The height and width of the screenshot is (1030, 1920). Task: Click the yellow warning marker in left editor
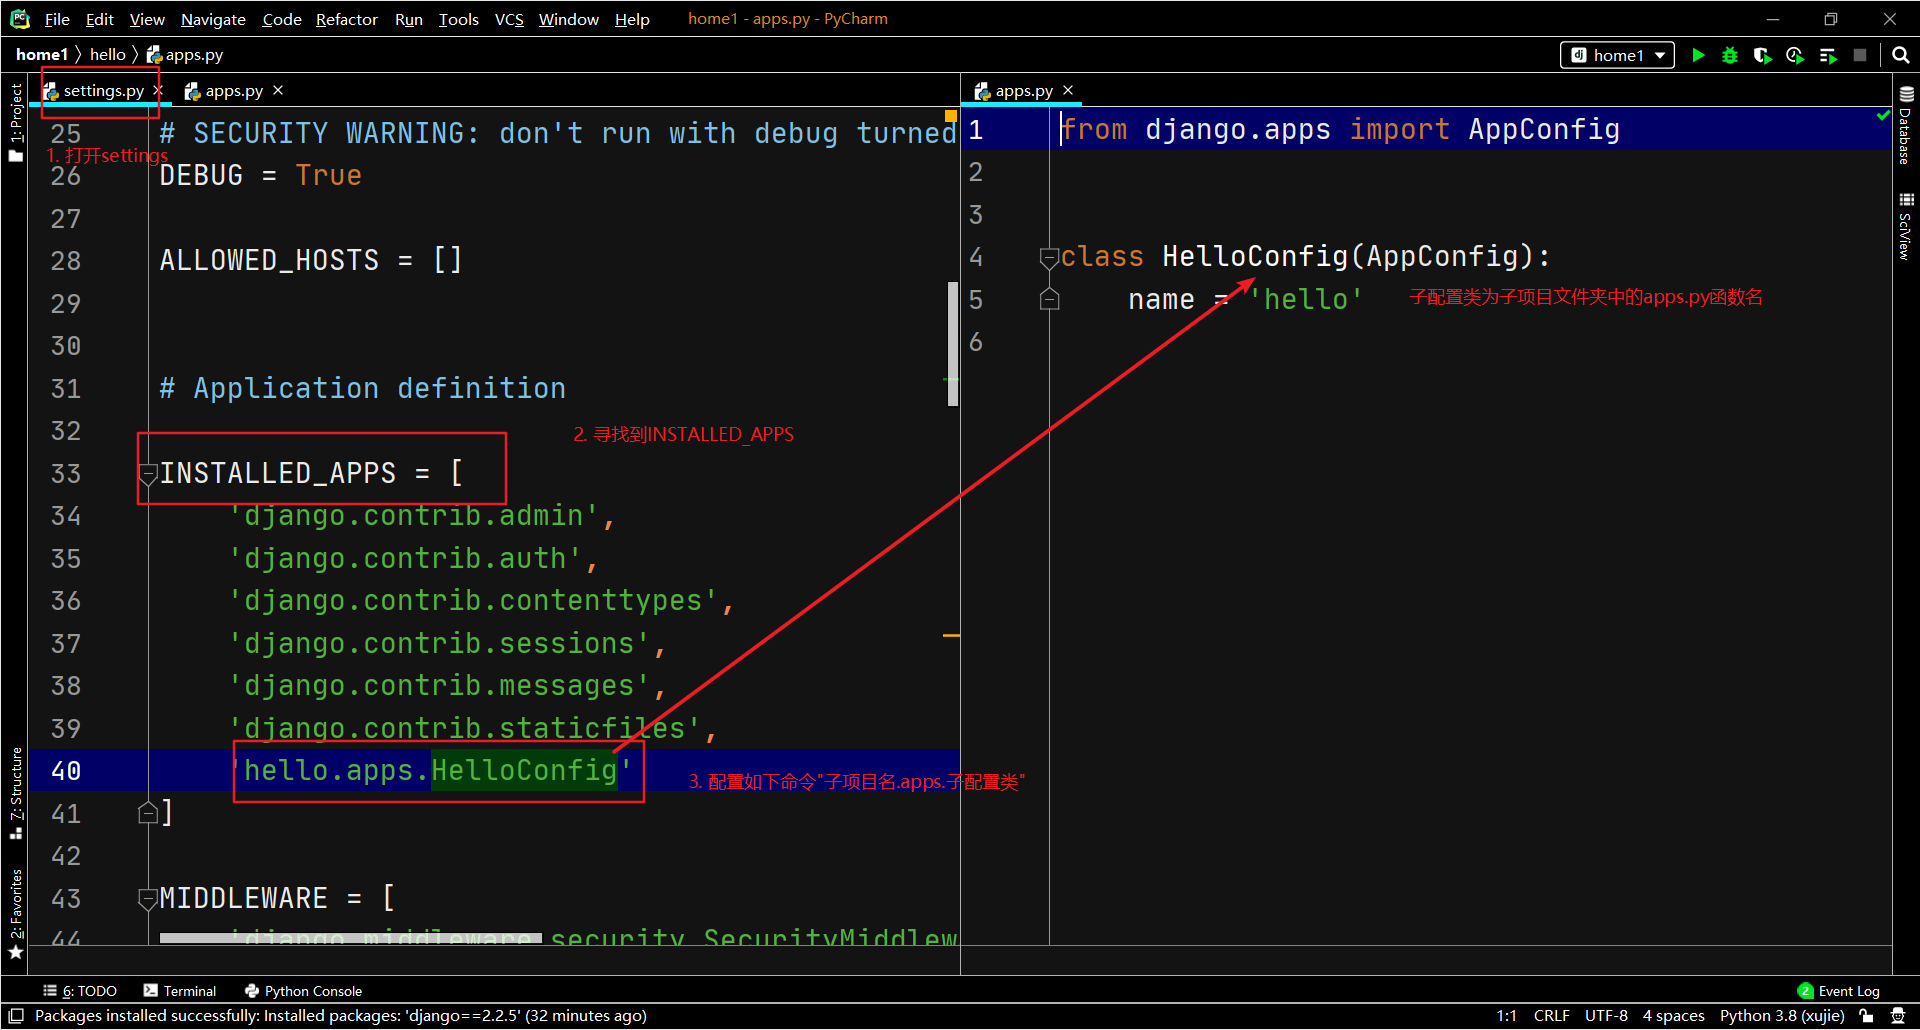[x=951, y=116]
